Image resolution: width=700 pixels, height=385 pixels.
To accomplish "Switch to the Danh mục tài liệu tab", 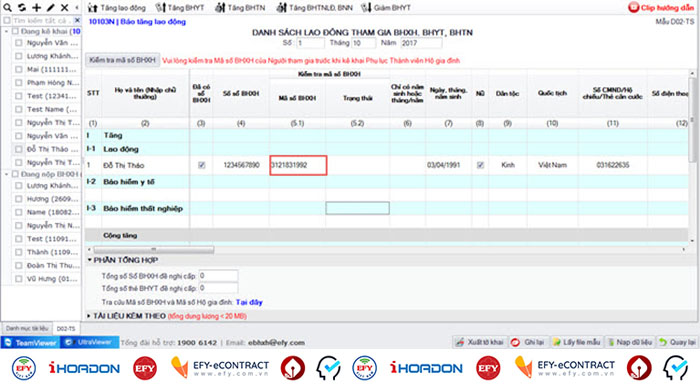I will pos(27,328).
